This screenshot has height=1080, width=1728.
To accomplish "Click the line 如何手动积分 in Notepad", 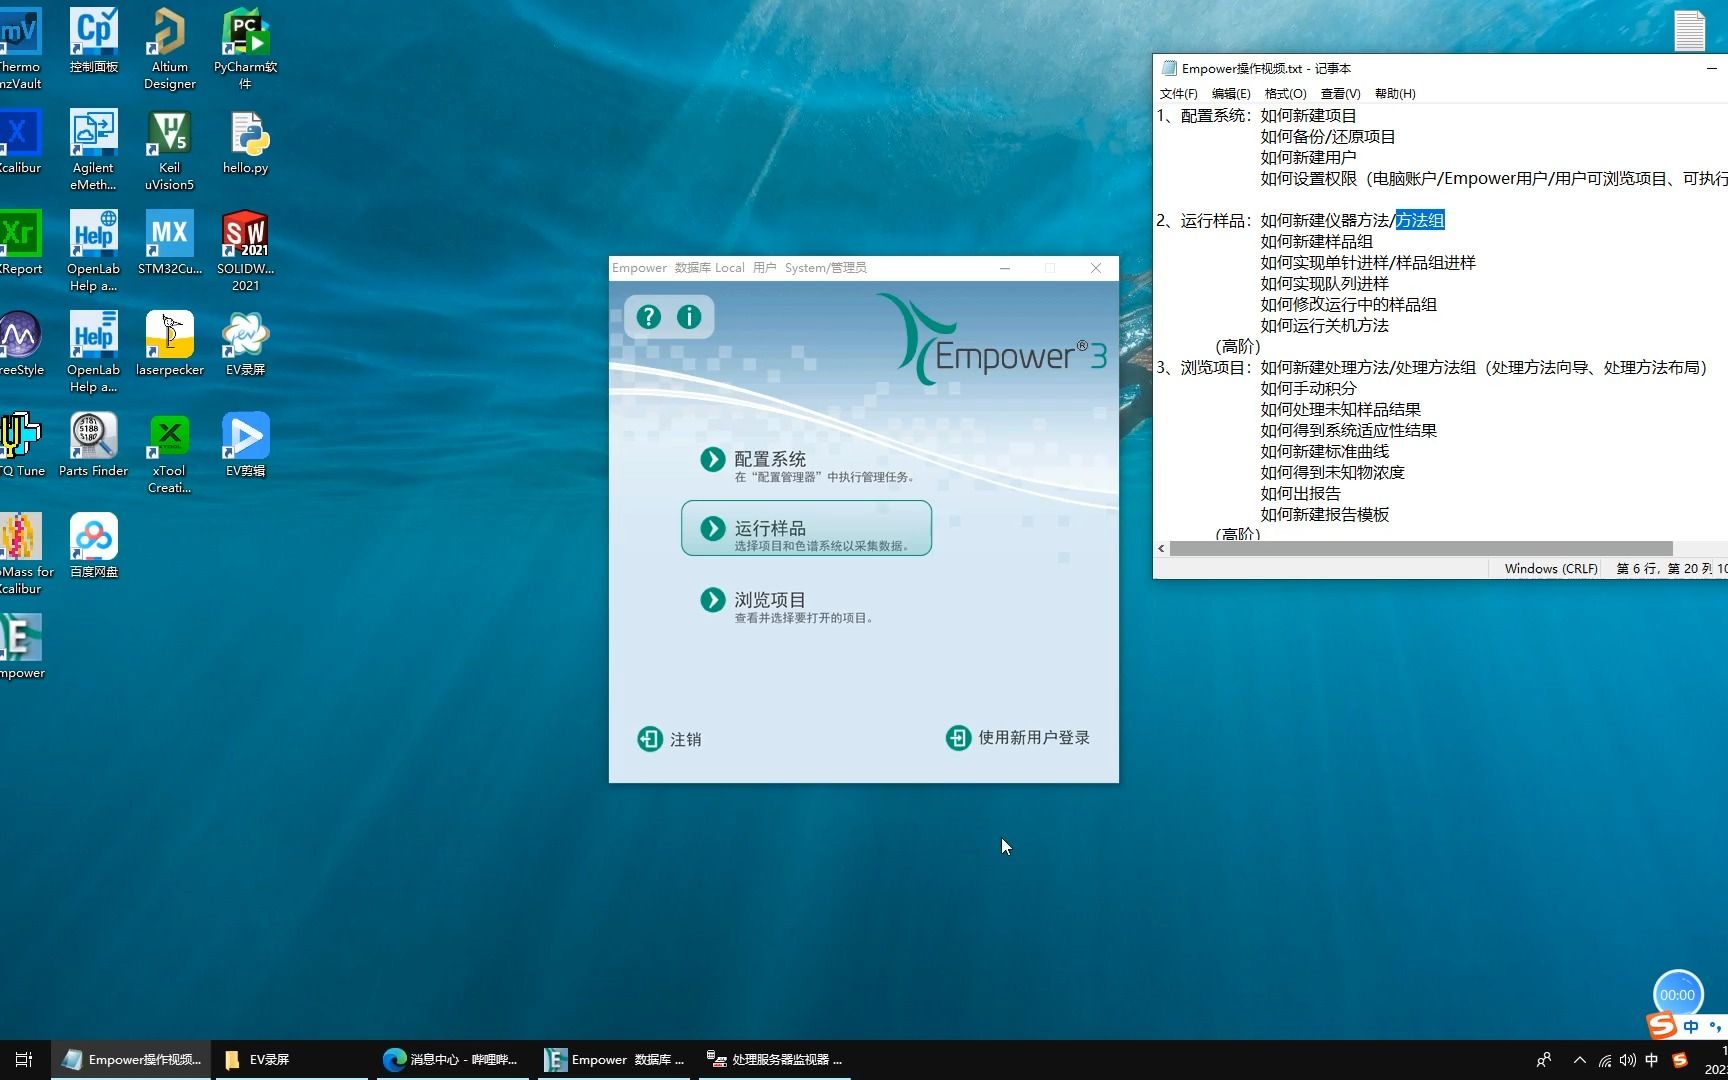I will point(1308,388).
